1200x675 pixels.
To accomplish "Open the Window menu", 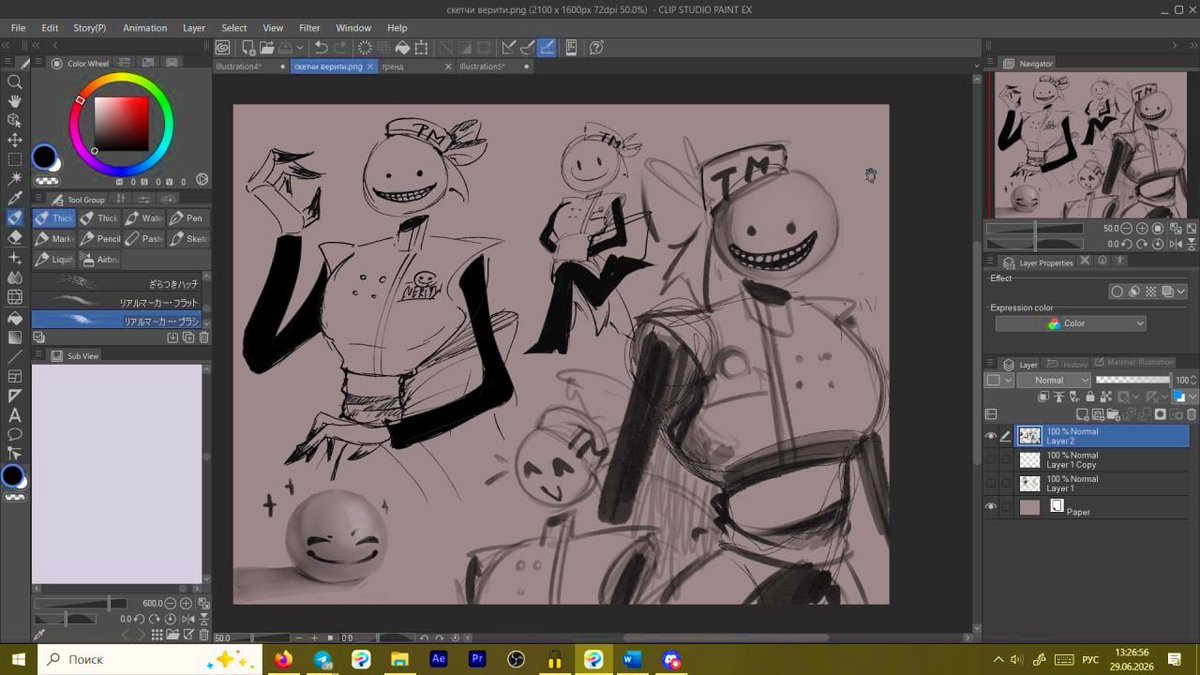I will point(354,28).
